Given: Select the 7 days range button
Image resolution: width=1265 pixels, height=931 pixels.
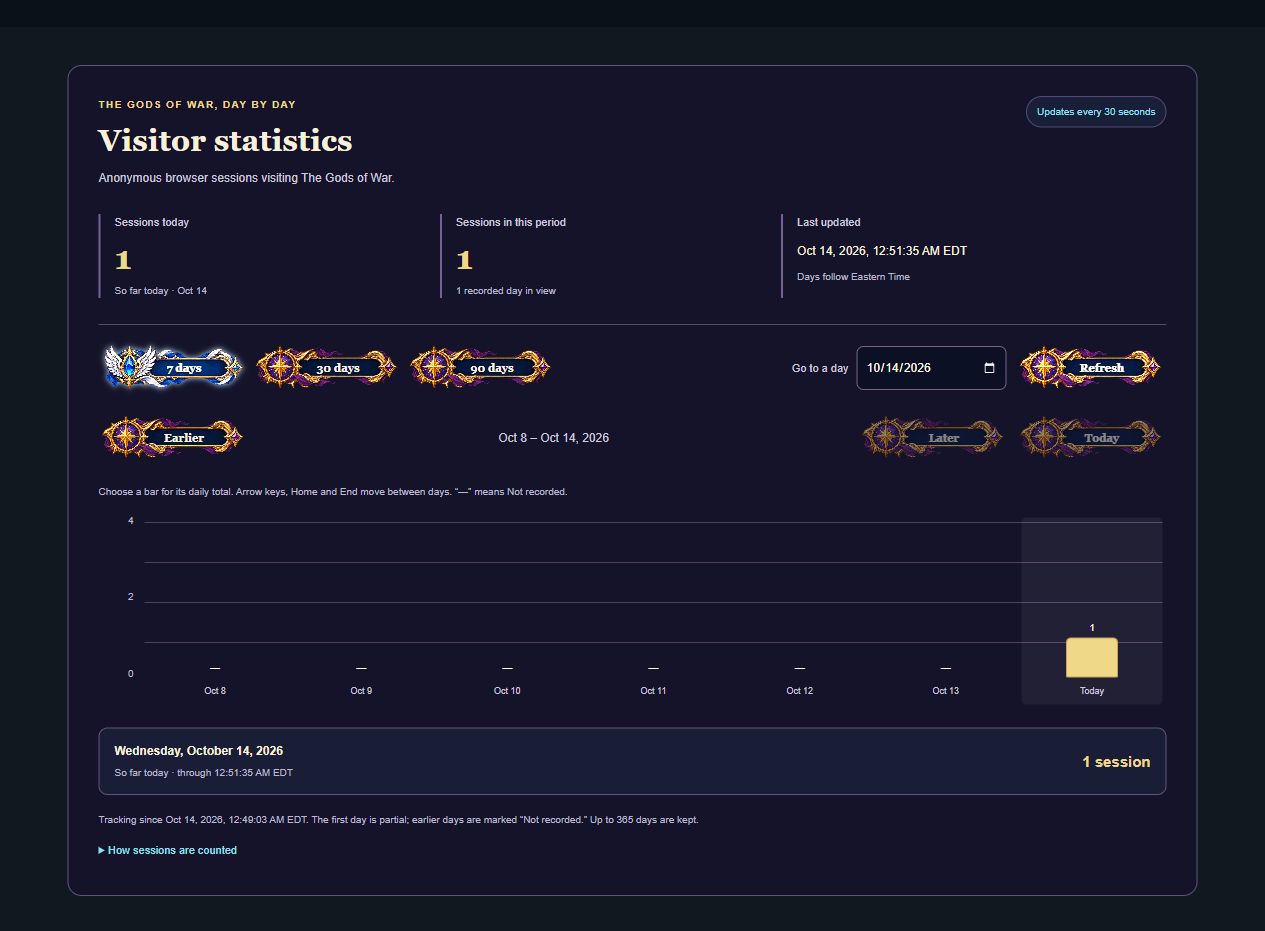Looking at the screenshot, I should point(172,368).
